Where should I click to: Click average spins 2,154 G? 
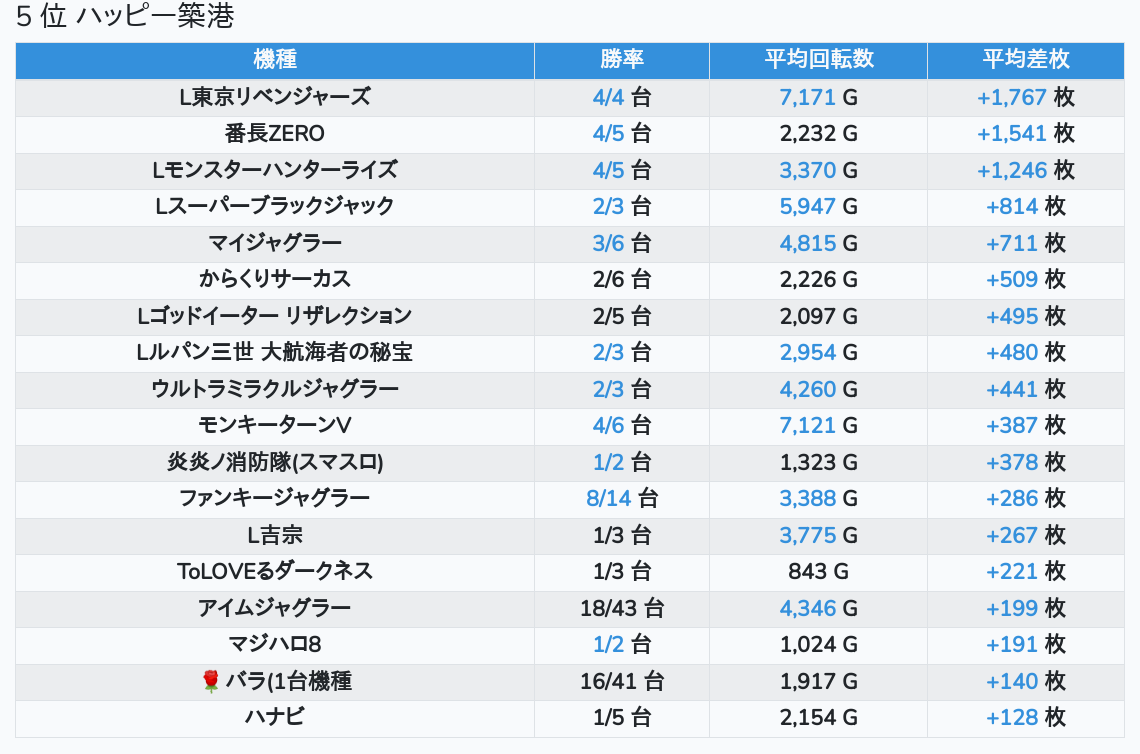[819, 718]
